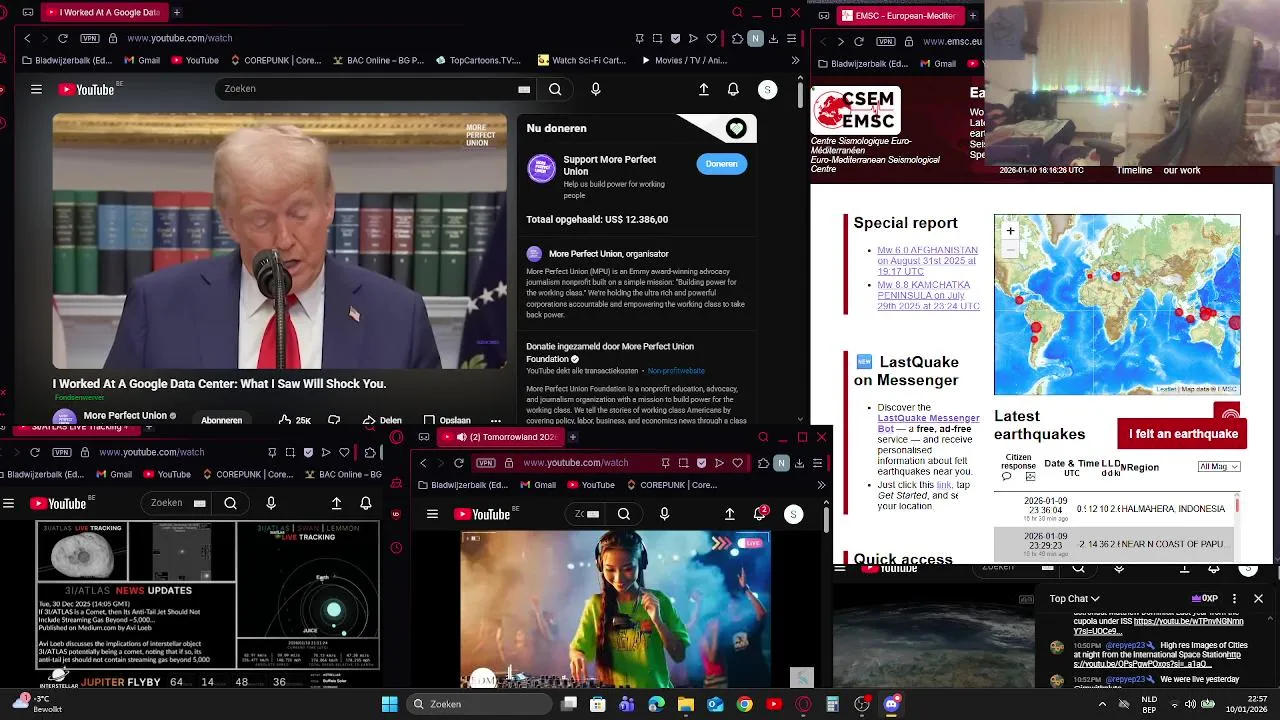Click the Trump video player thumbnail
The image size is (1280, 720).
pyautogui.click(x=280, y=242)
